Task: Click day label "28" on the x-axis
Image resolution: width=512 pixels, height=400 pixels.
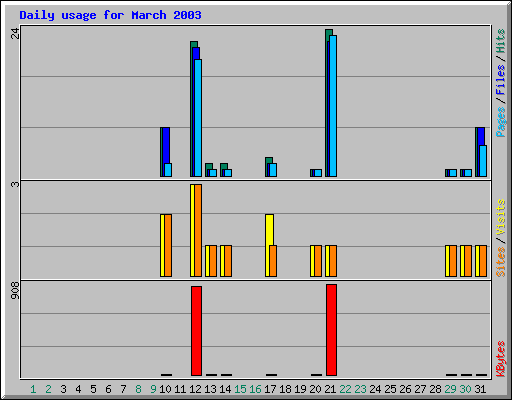Action: (x=435, y=389)
